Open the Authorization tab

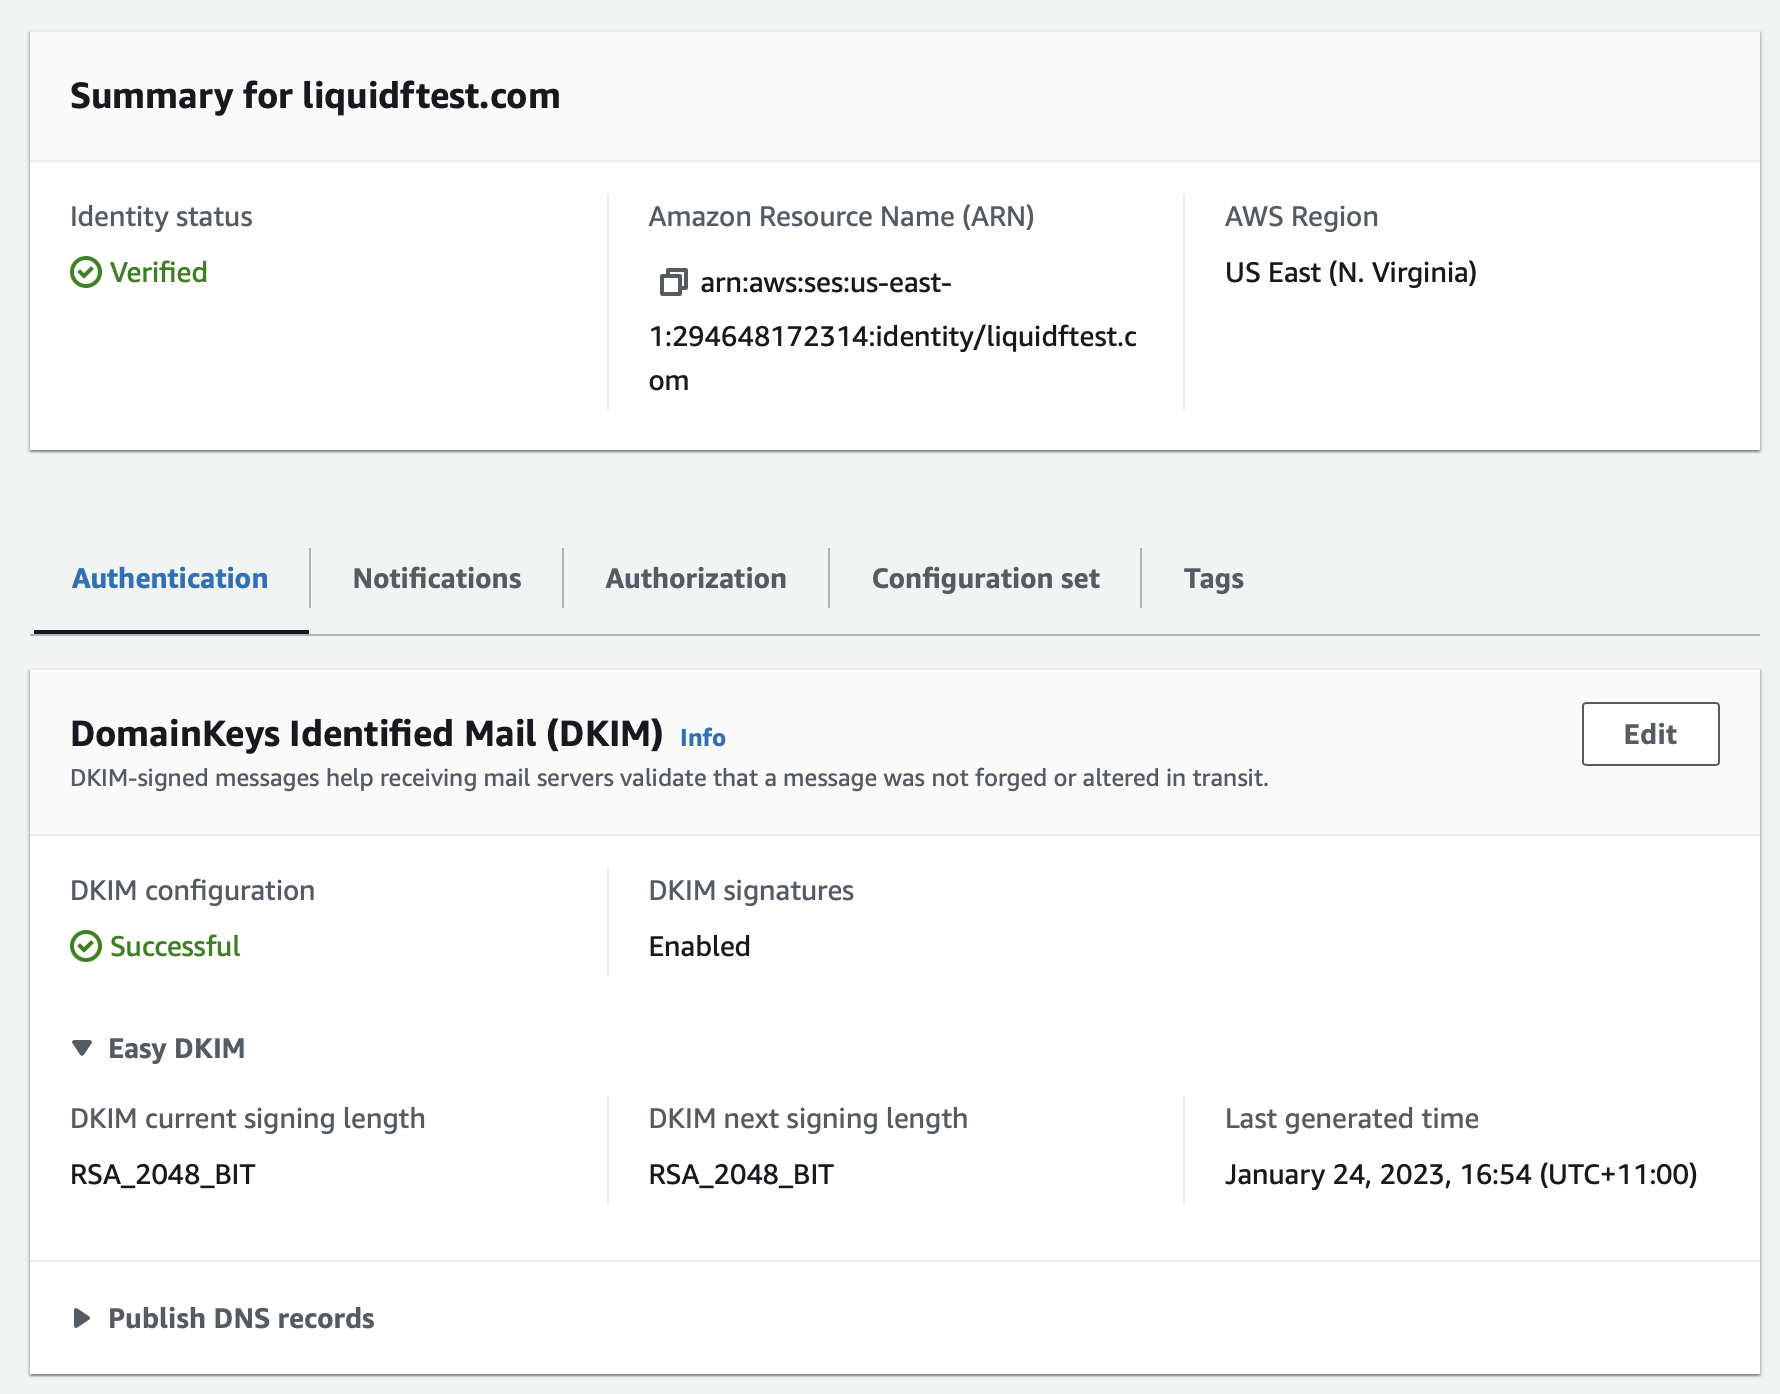pyautogui.click(x=695, y=578)
